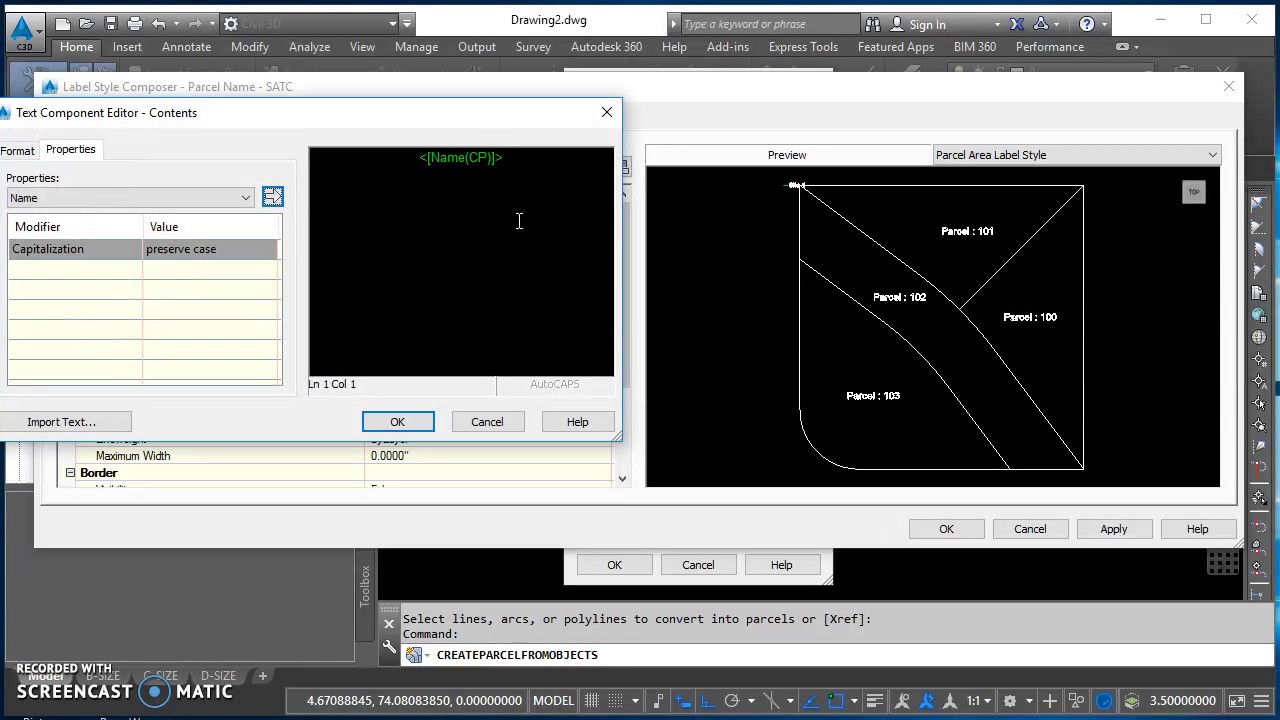This screenshot has width=1280, height=720.
Task: Open the Name properties dropdown
Action: click(246, 198)
